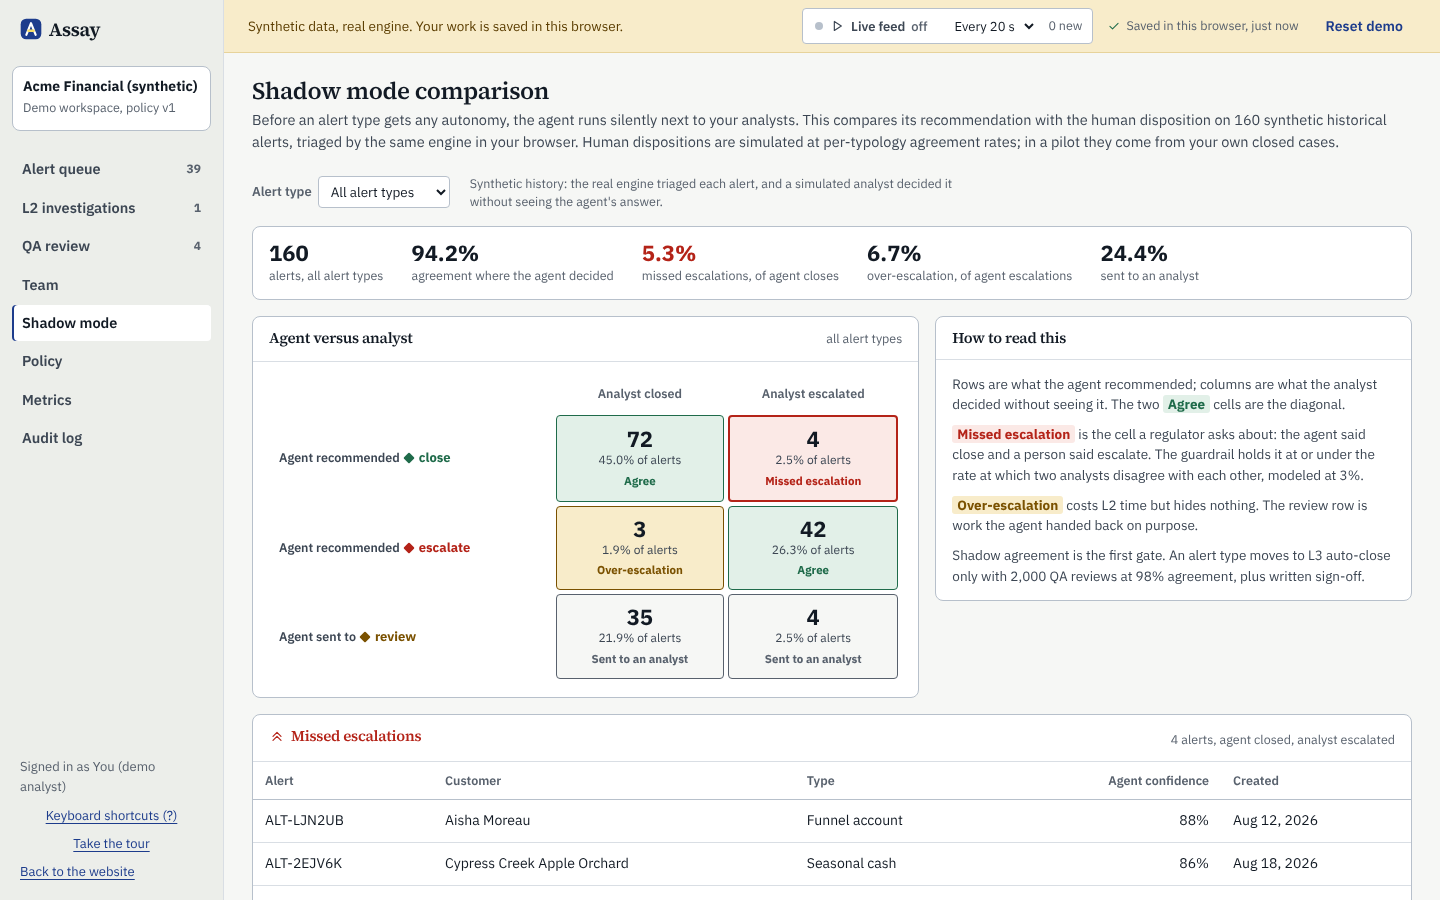Click the 5.3% missed escalations stat
This screenshot has height=900, width=1440.
tap(740, 263)
